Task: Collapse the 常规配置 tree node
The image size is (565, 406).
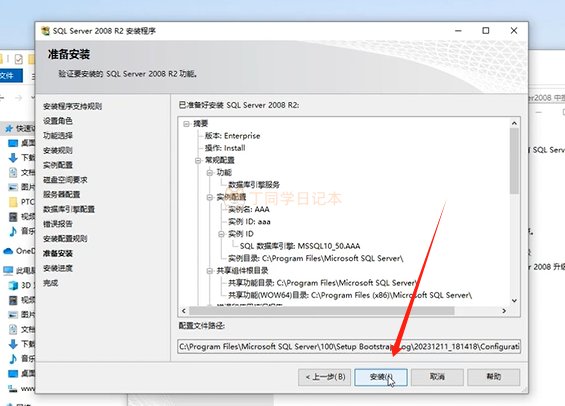Action: 198,160
